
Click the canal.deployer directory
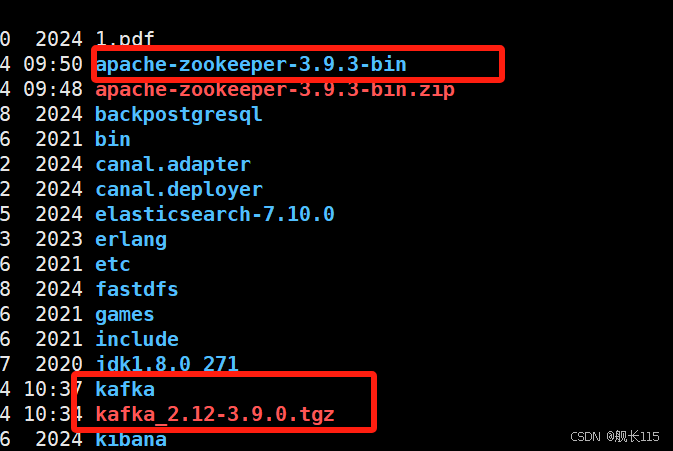(179, 190)
